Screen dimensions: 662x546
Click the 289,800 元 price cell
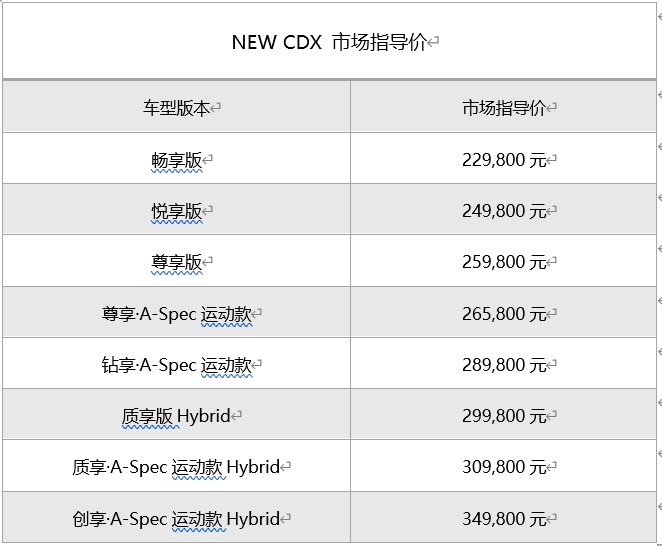click(503, 364)
